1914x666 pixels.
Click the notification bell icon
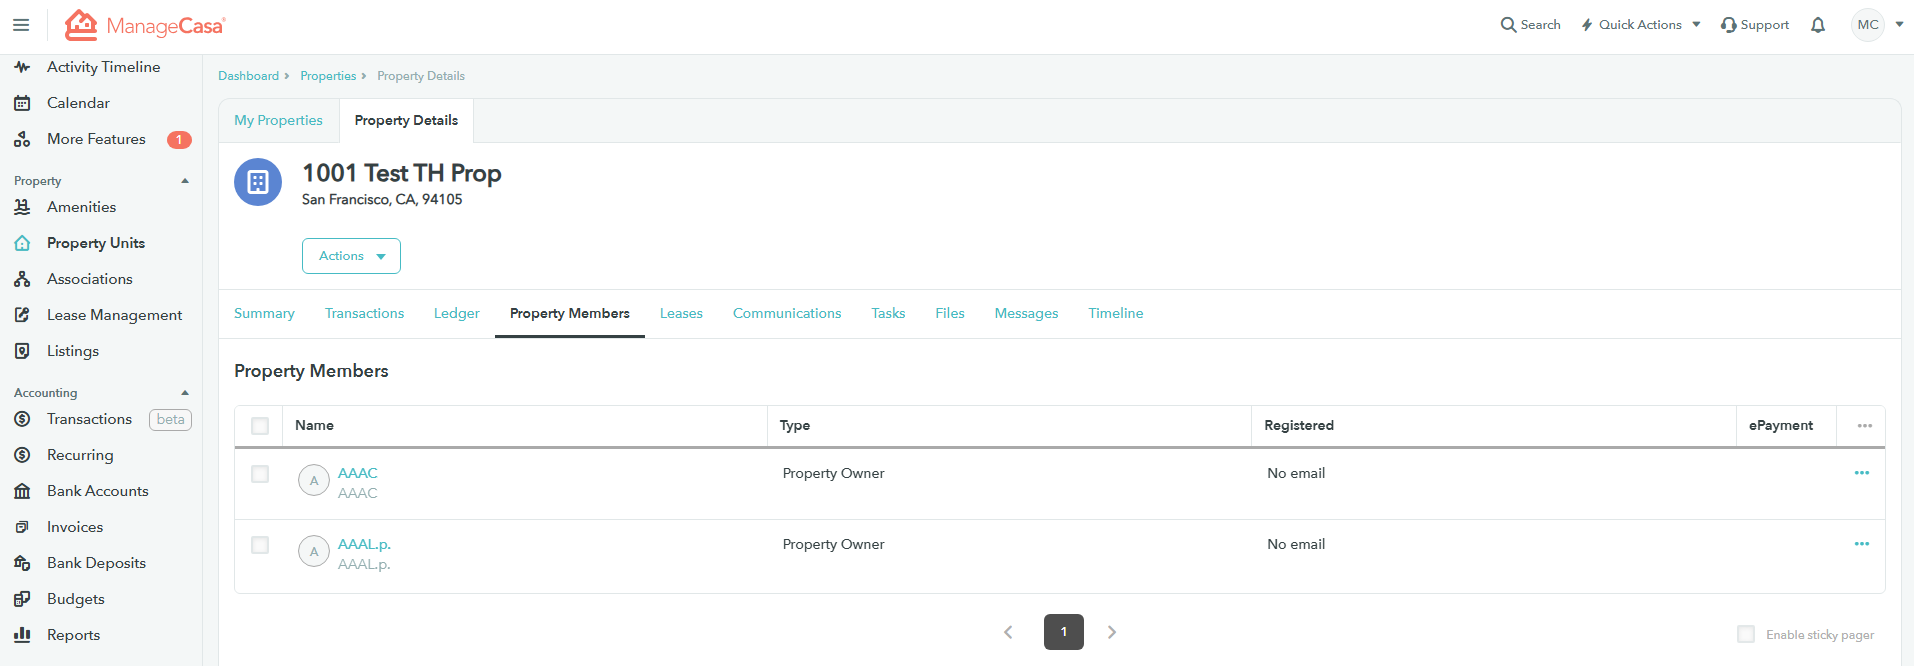click(1817, 25)
